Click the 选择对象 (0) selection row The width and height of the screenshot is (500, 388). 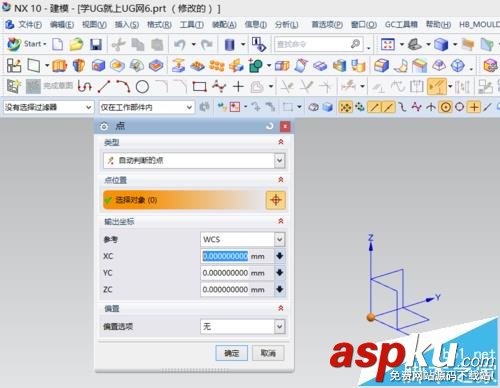184,200
